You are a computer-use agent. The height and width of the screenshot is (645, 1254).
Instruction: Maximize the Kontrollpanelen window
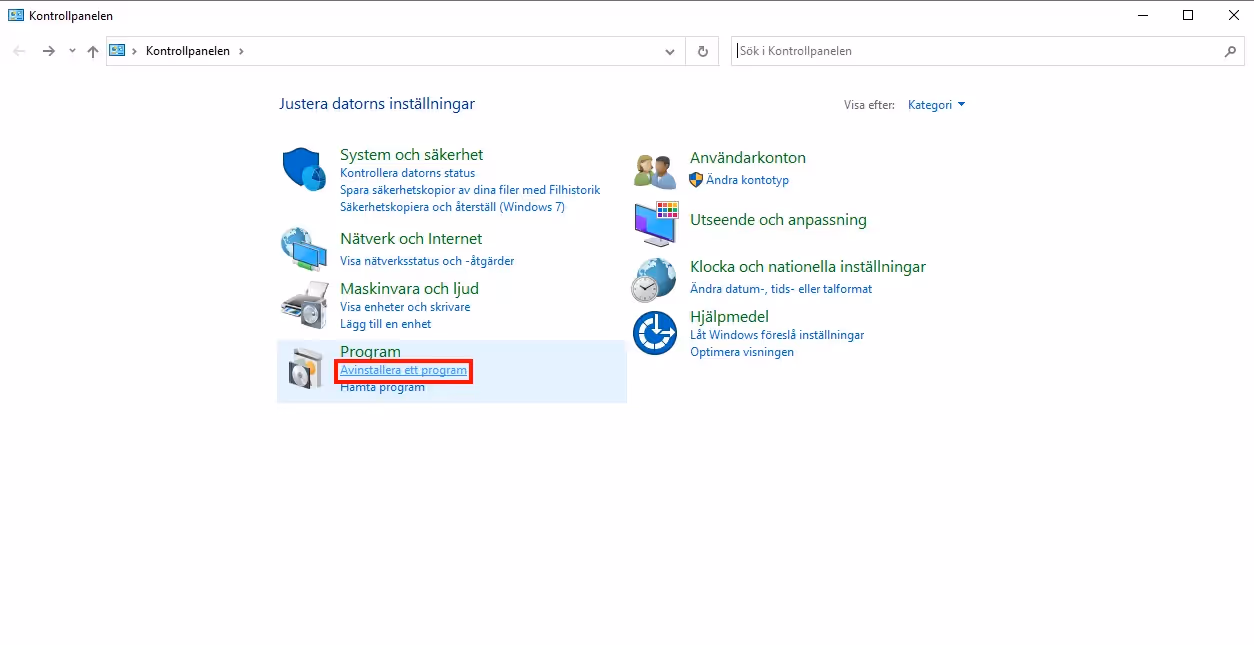[1188, 15]
